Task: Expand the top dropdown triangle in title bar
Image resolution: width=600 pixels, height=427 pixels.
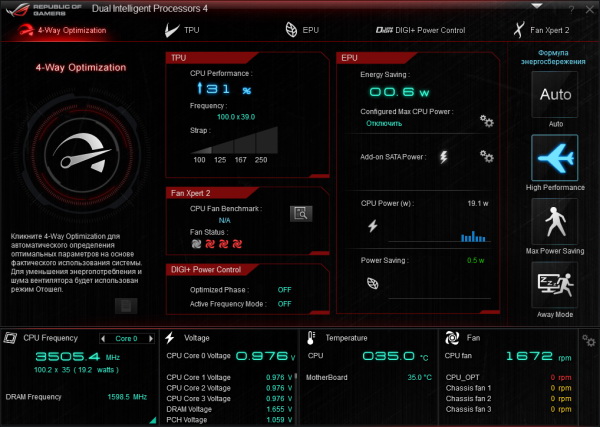Action: click(536, 6)
